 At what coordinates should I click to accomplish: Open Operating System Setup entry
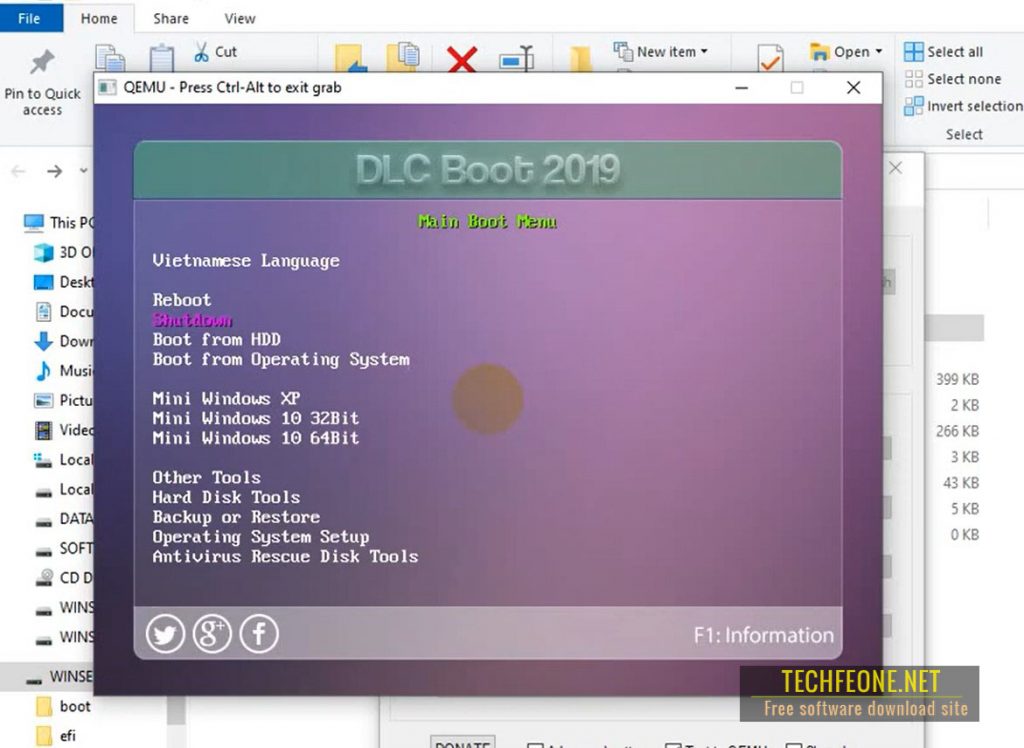(x=261, y=537)
